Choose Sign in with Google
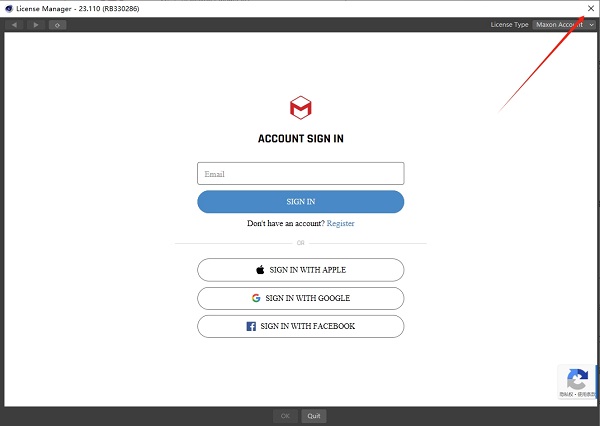Viewport: 600px width, 426px height. [300, 298]
